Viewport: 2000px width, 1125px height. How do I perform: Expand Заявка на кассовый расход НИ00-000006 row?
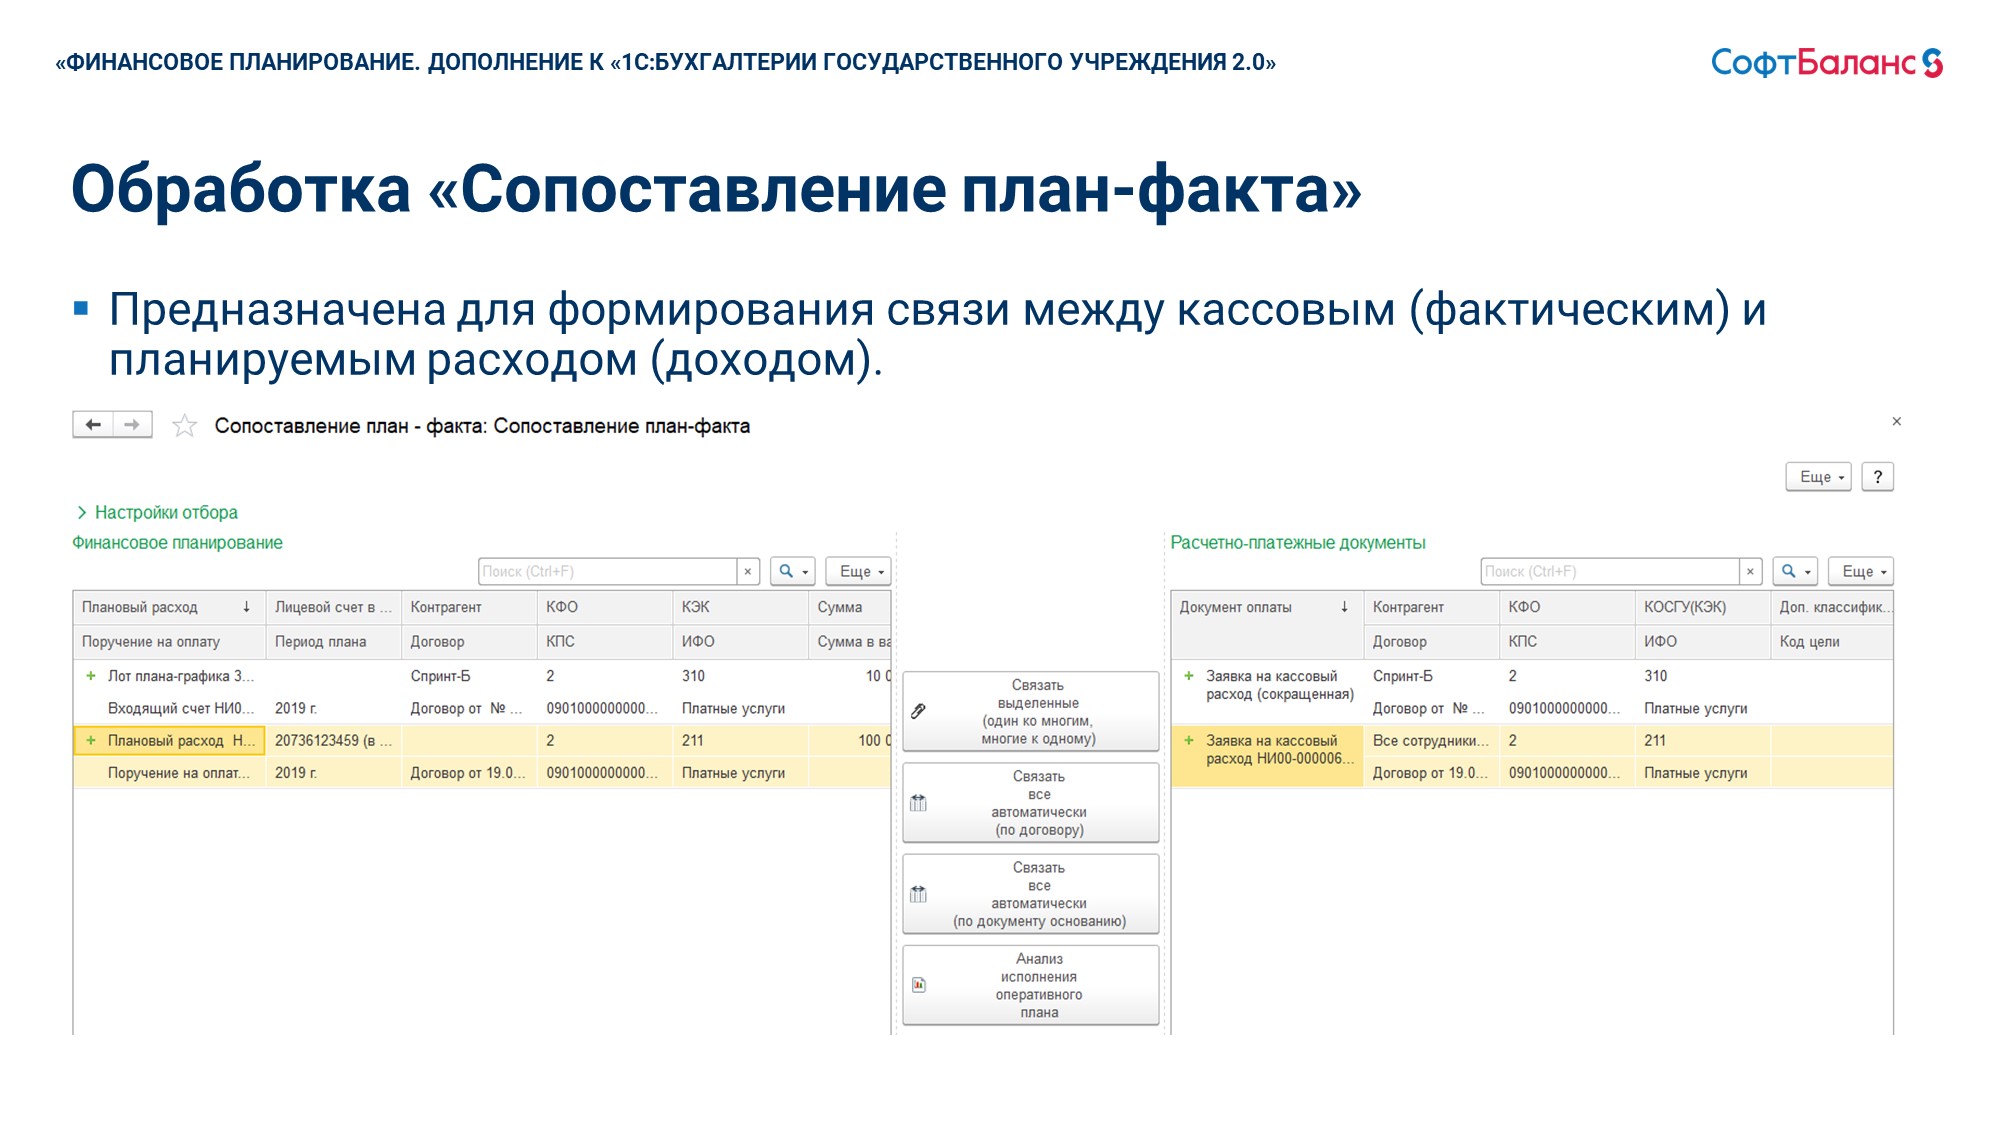coord(1189,740)
